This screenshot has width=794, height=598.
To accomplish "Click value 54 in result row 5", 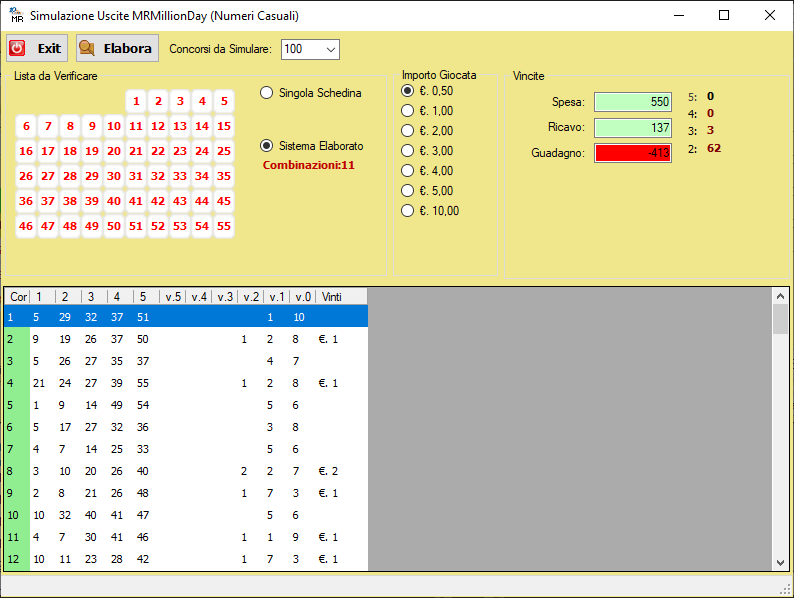I will click(x=143, y=405).
